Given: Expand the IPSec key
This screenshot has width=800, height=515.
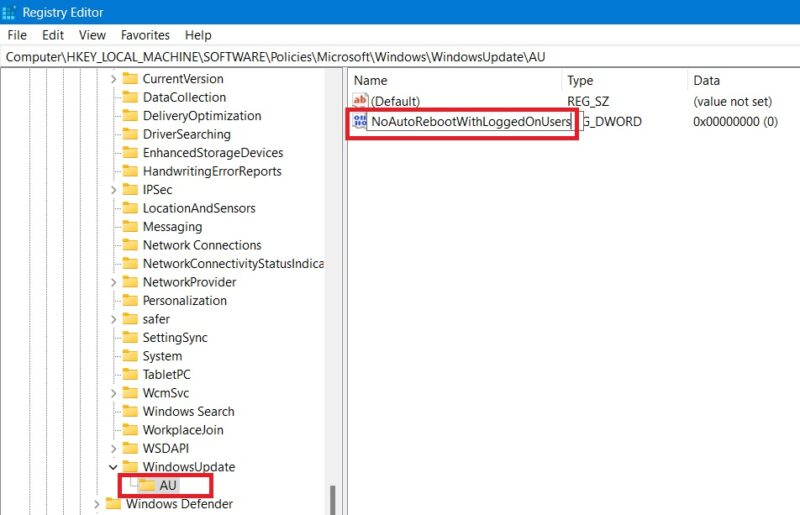Looking at the screenshot, I should point(113,190).
